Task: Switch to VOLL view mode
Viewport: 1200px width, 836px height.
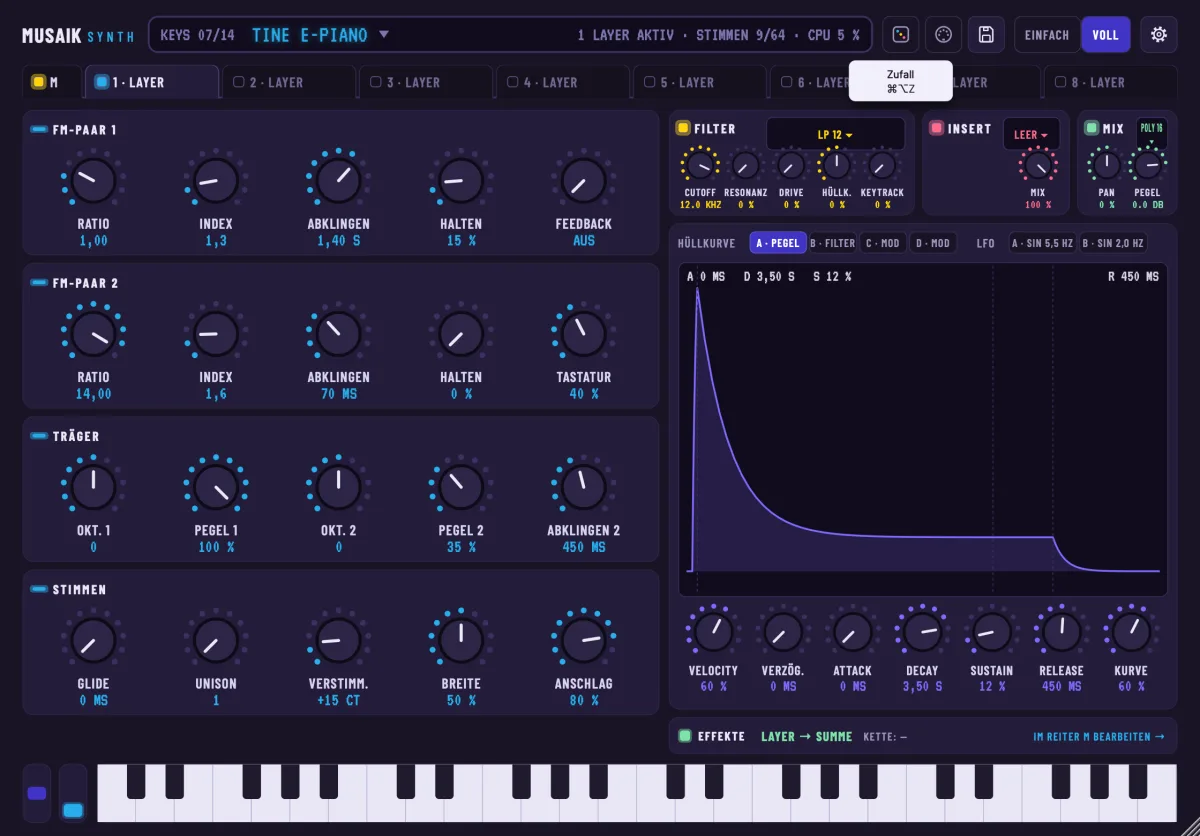Action: (x=1105, y=35)
